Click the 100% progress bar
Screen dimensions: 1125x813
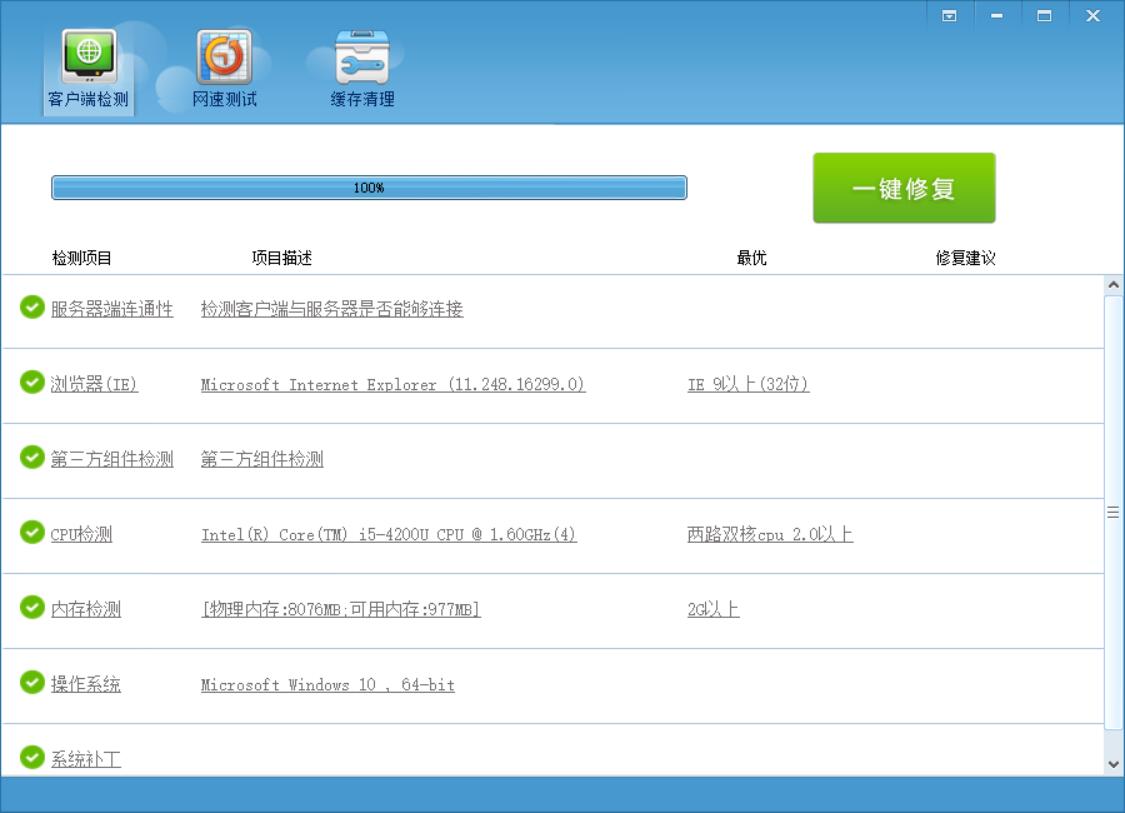coord(369,188)
